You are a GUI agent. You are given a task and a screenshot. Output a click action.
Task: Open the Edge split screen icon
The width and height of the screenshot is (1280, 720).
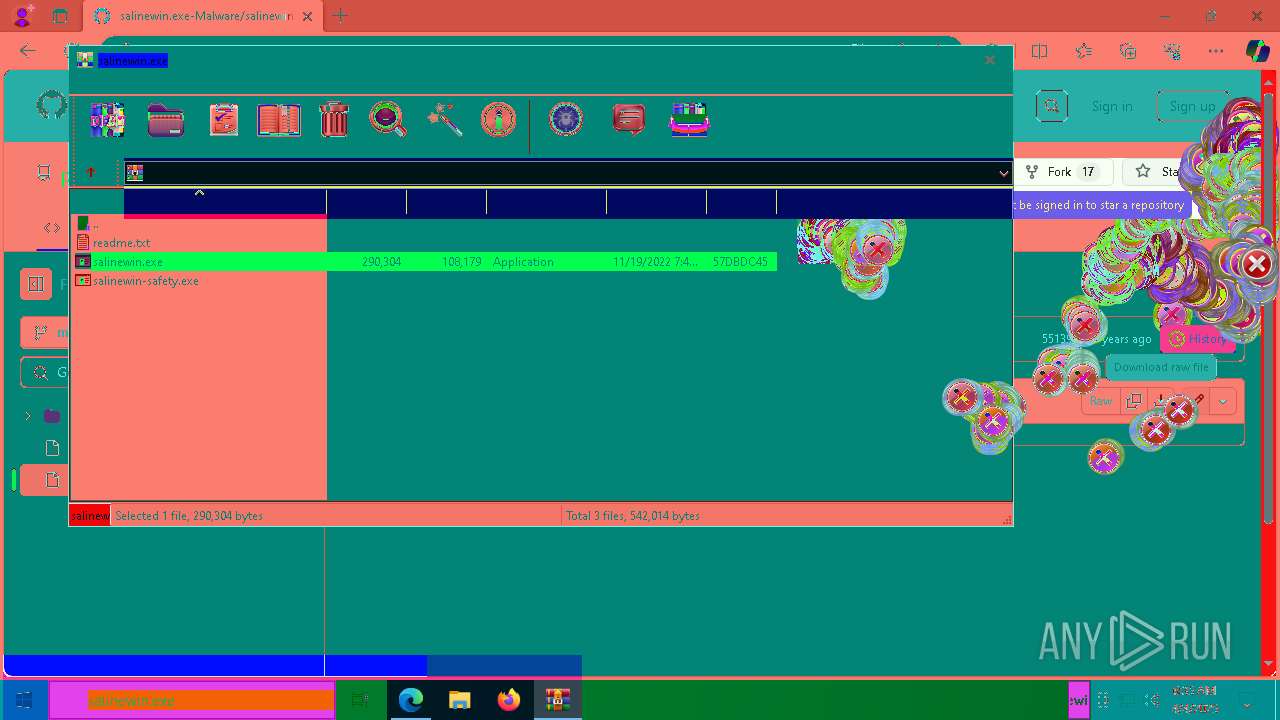[1040, 51]
